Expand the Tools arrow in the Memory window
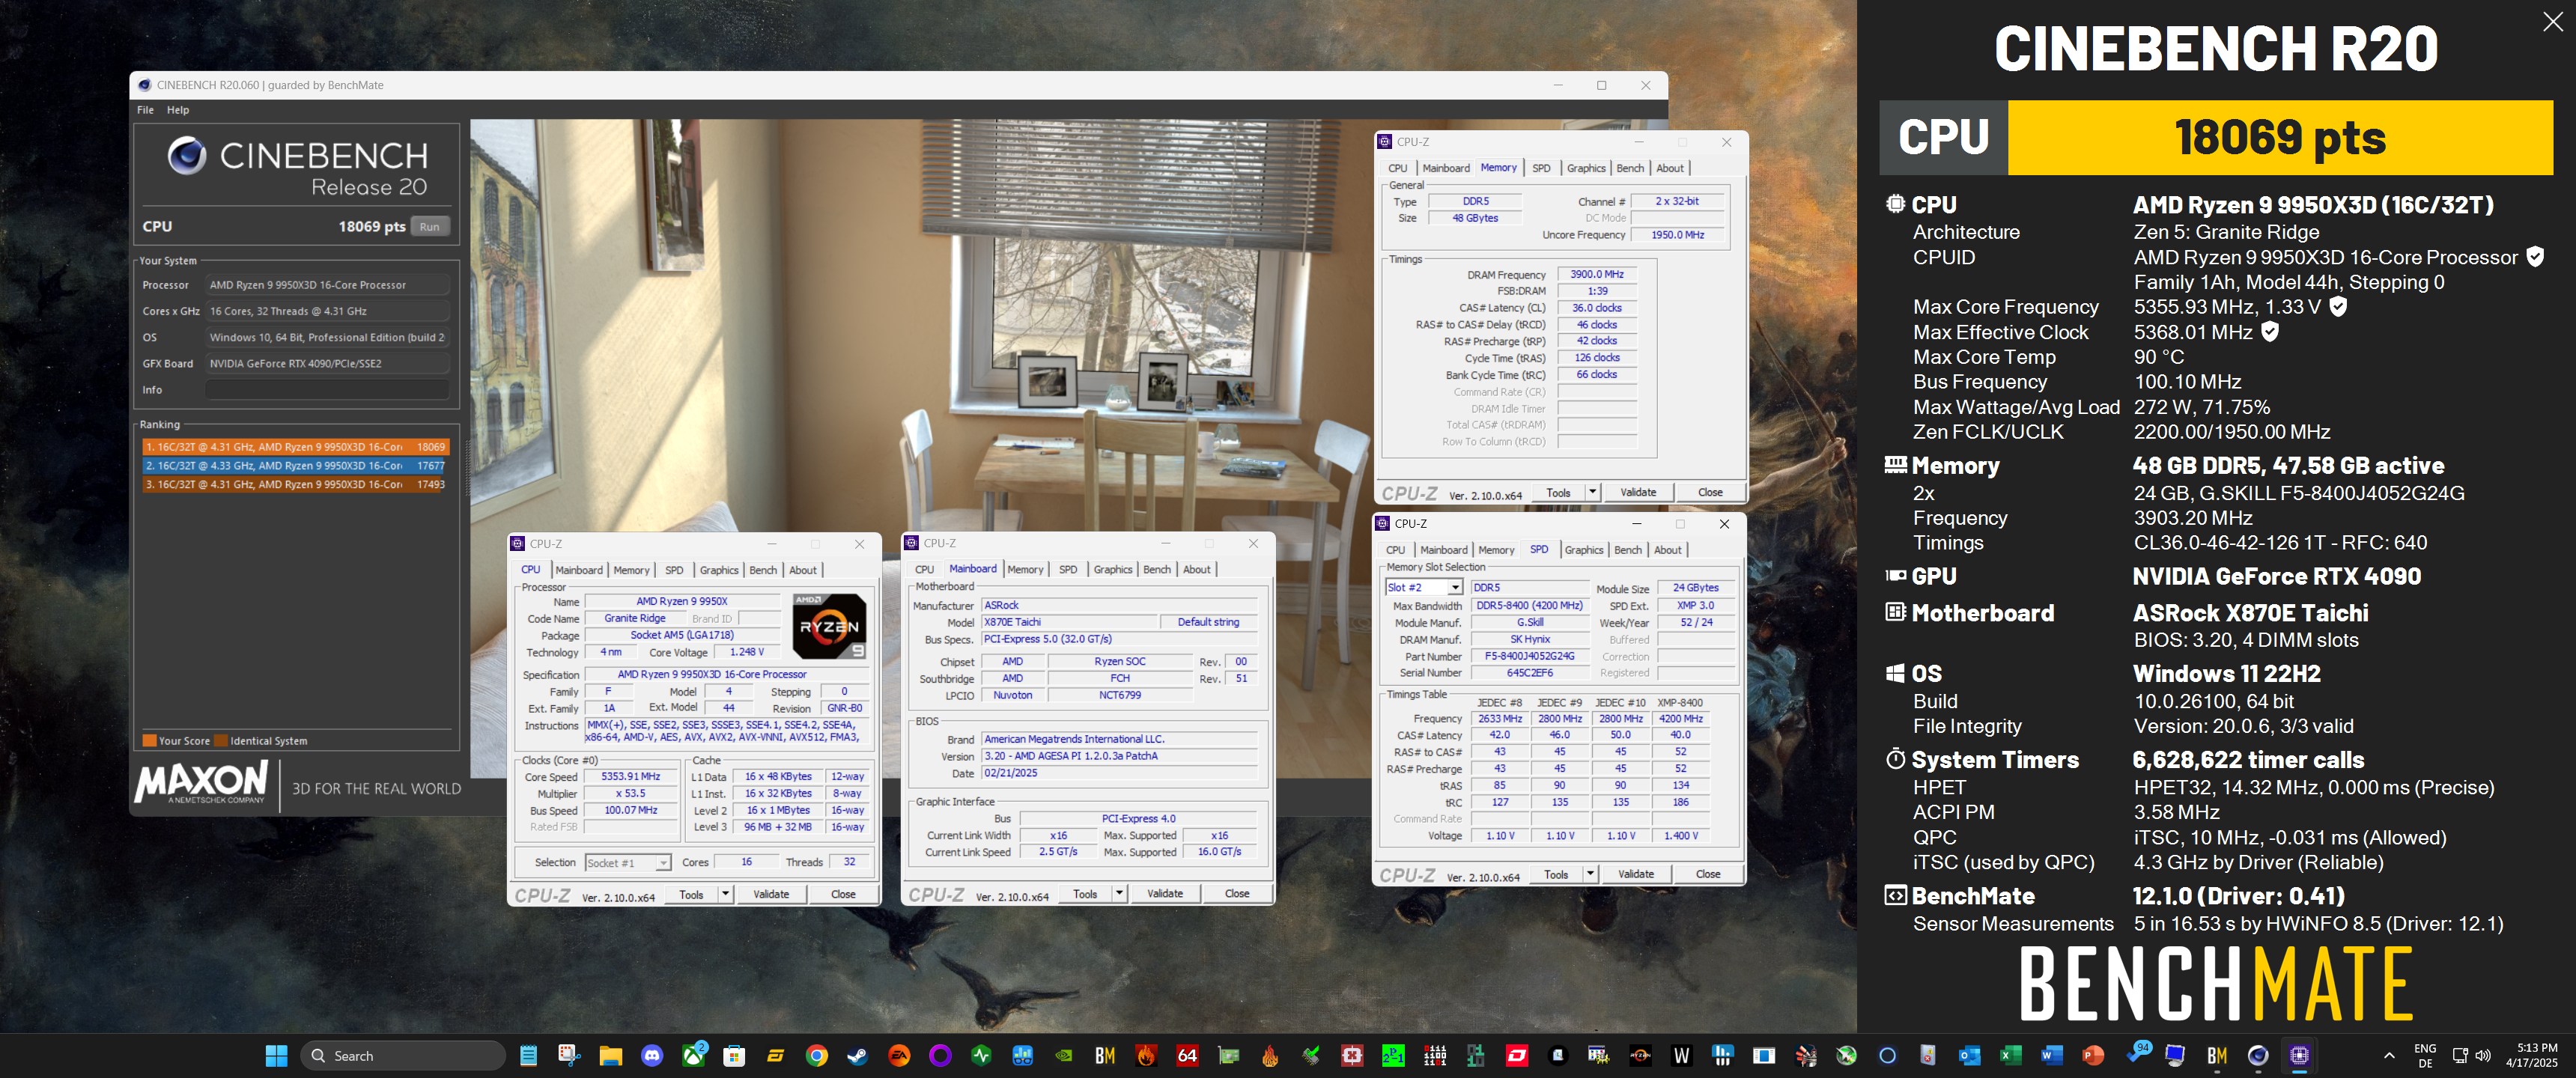2576x1078 pixels. pos(1592,492)
